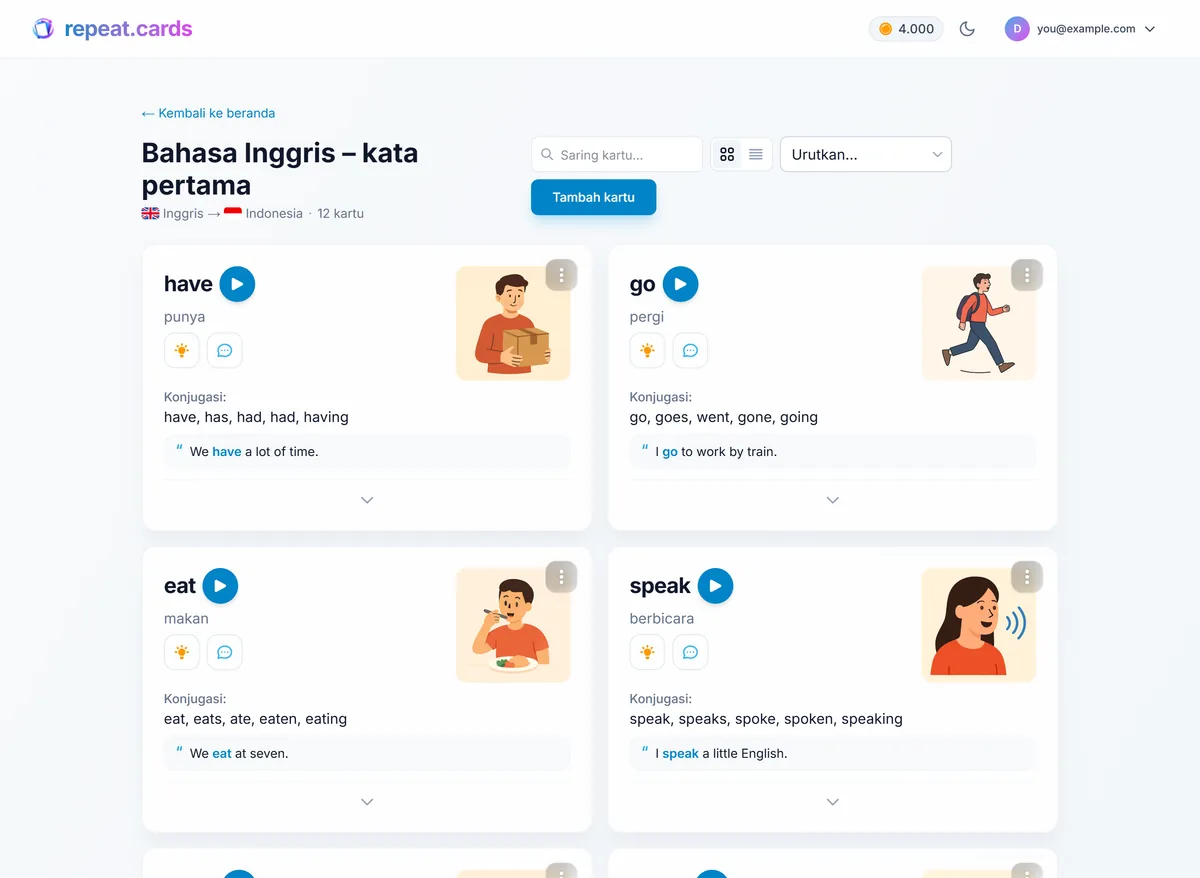Viewport: 1200px width, 878px height.
Task: Expand the "have" card details
Action: pos(367,500)
